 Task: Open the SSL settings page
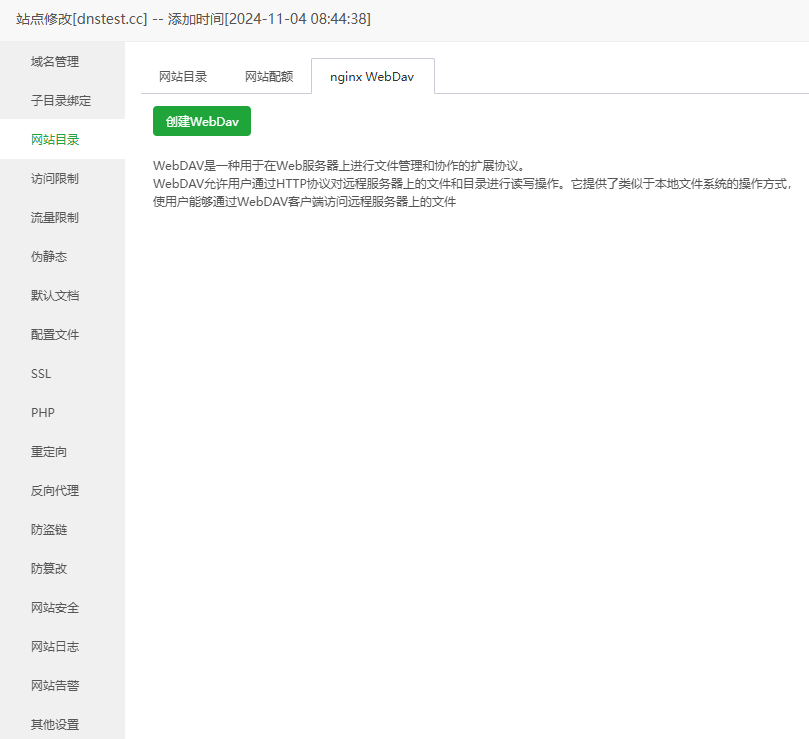pos(40,373)
